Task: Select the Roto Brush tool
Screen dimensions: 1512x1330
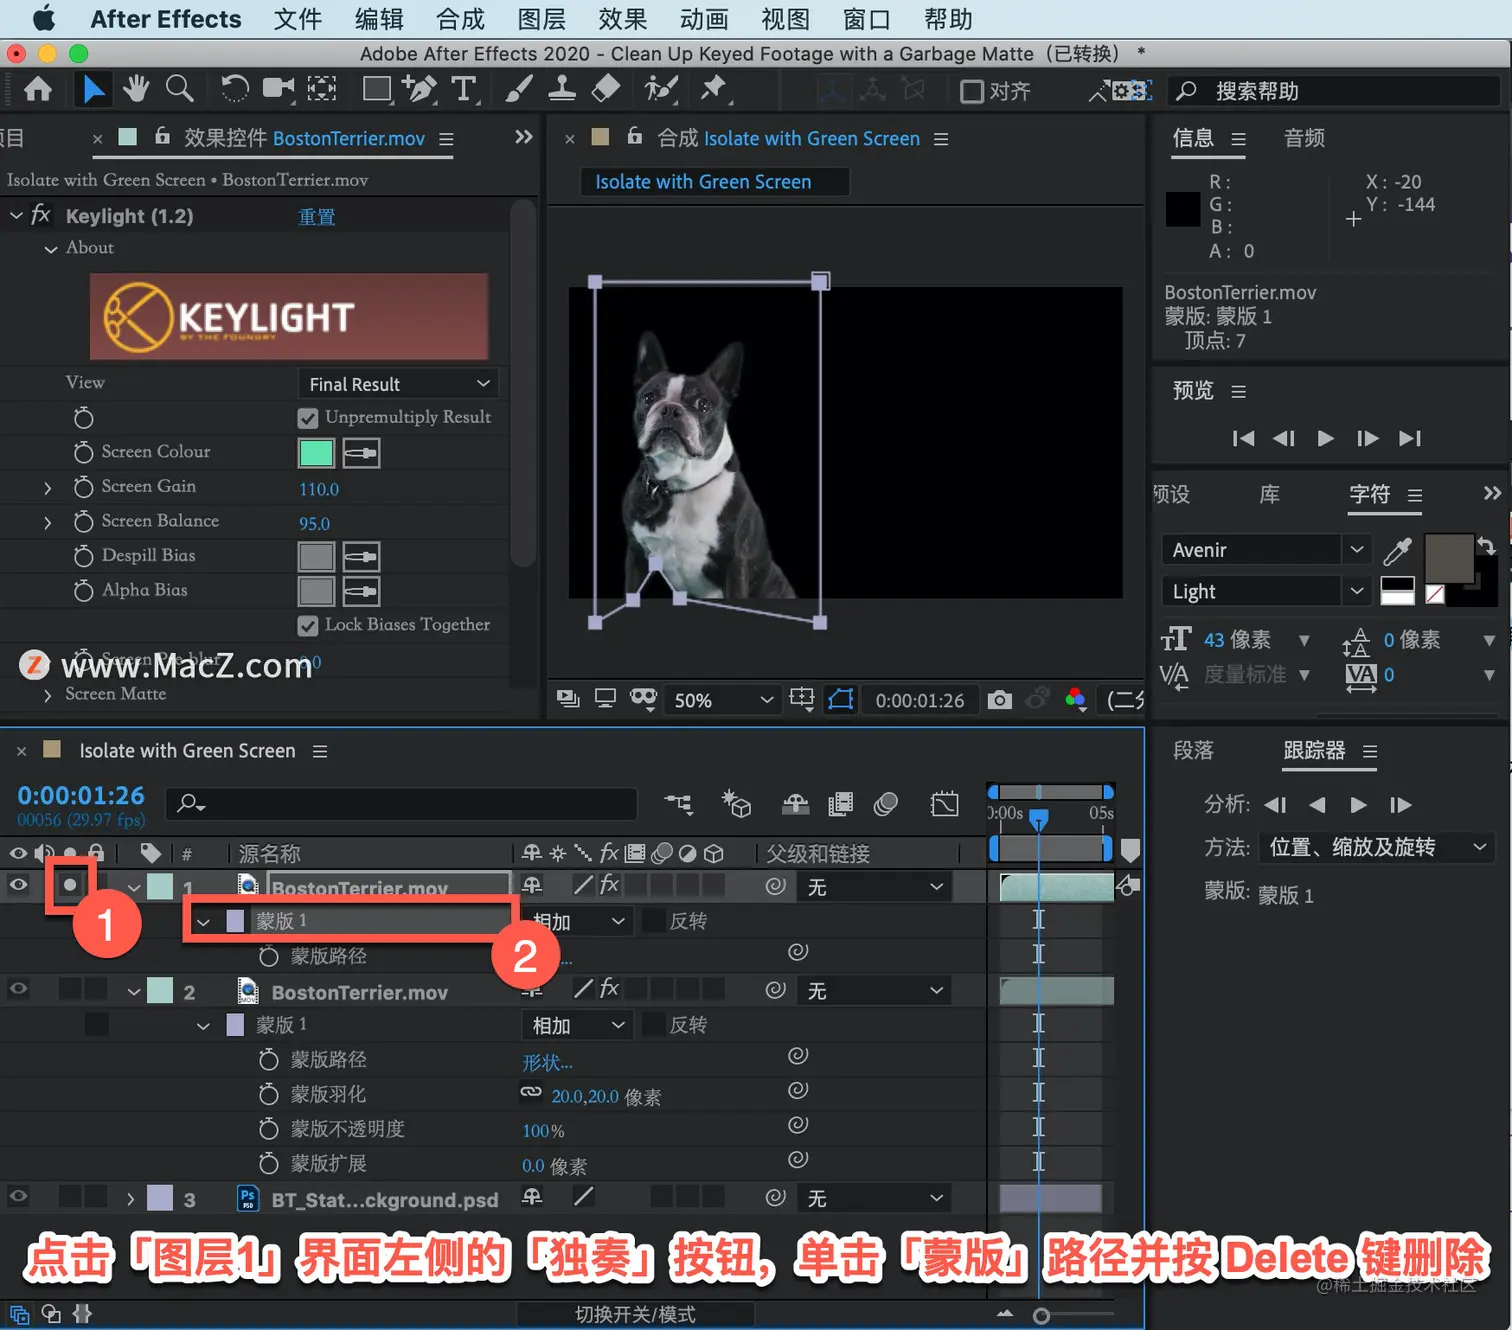Action: pos(661,90)
